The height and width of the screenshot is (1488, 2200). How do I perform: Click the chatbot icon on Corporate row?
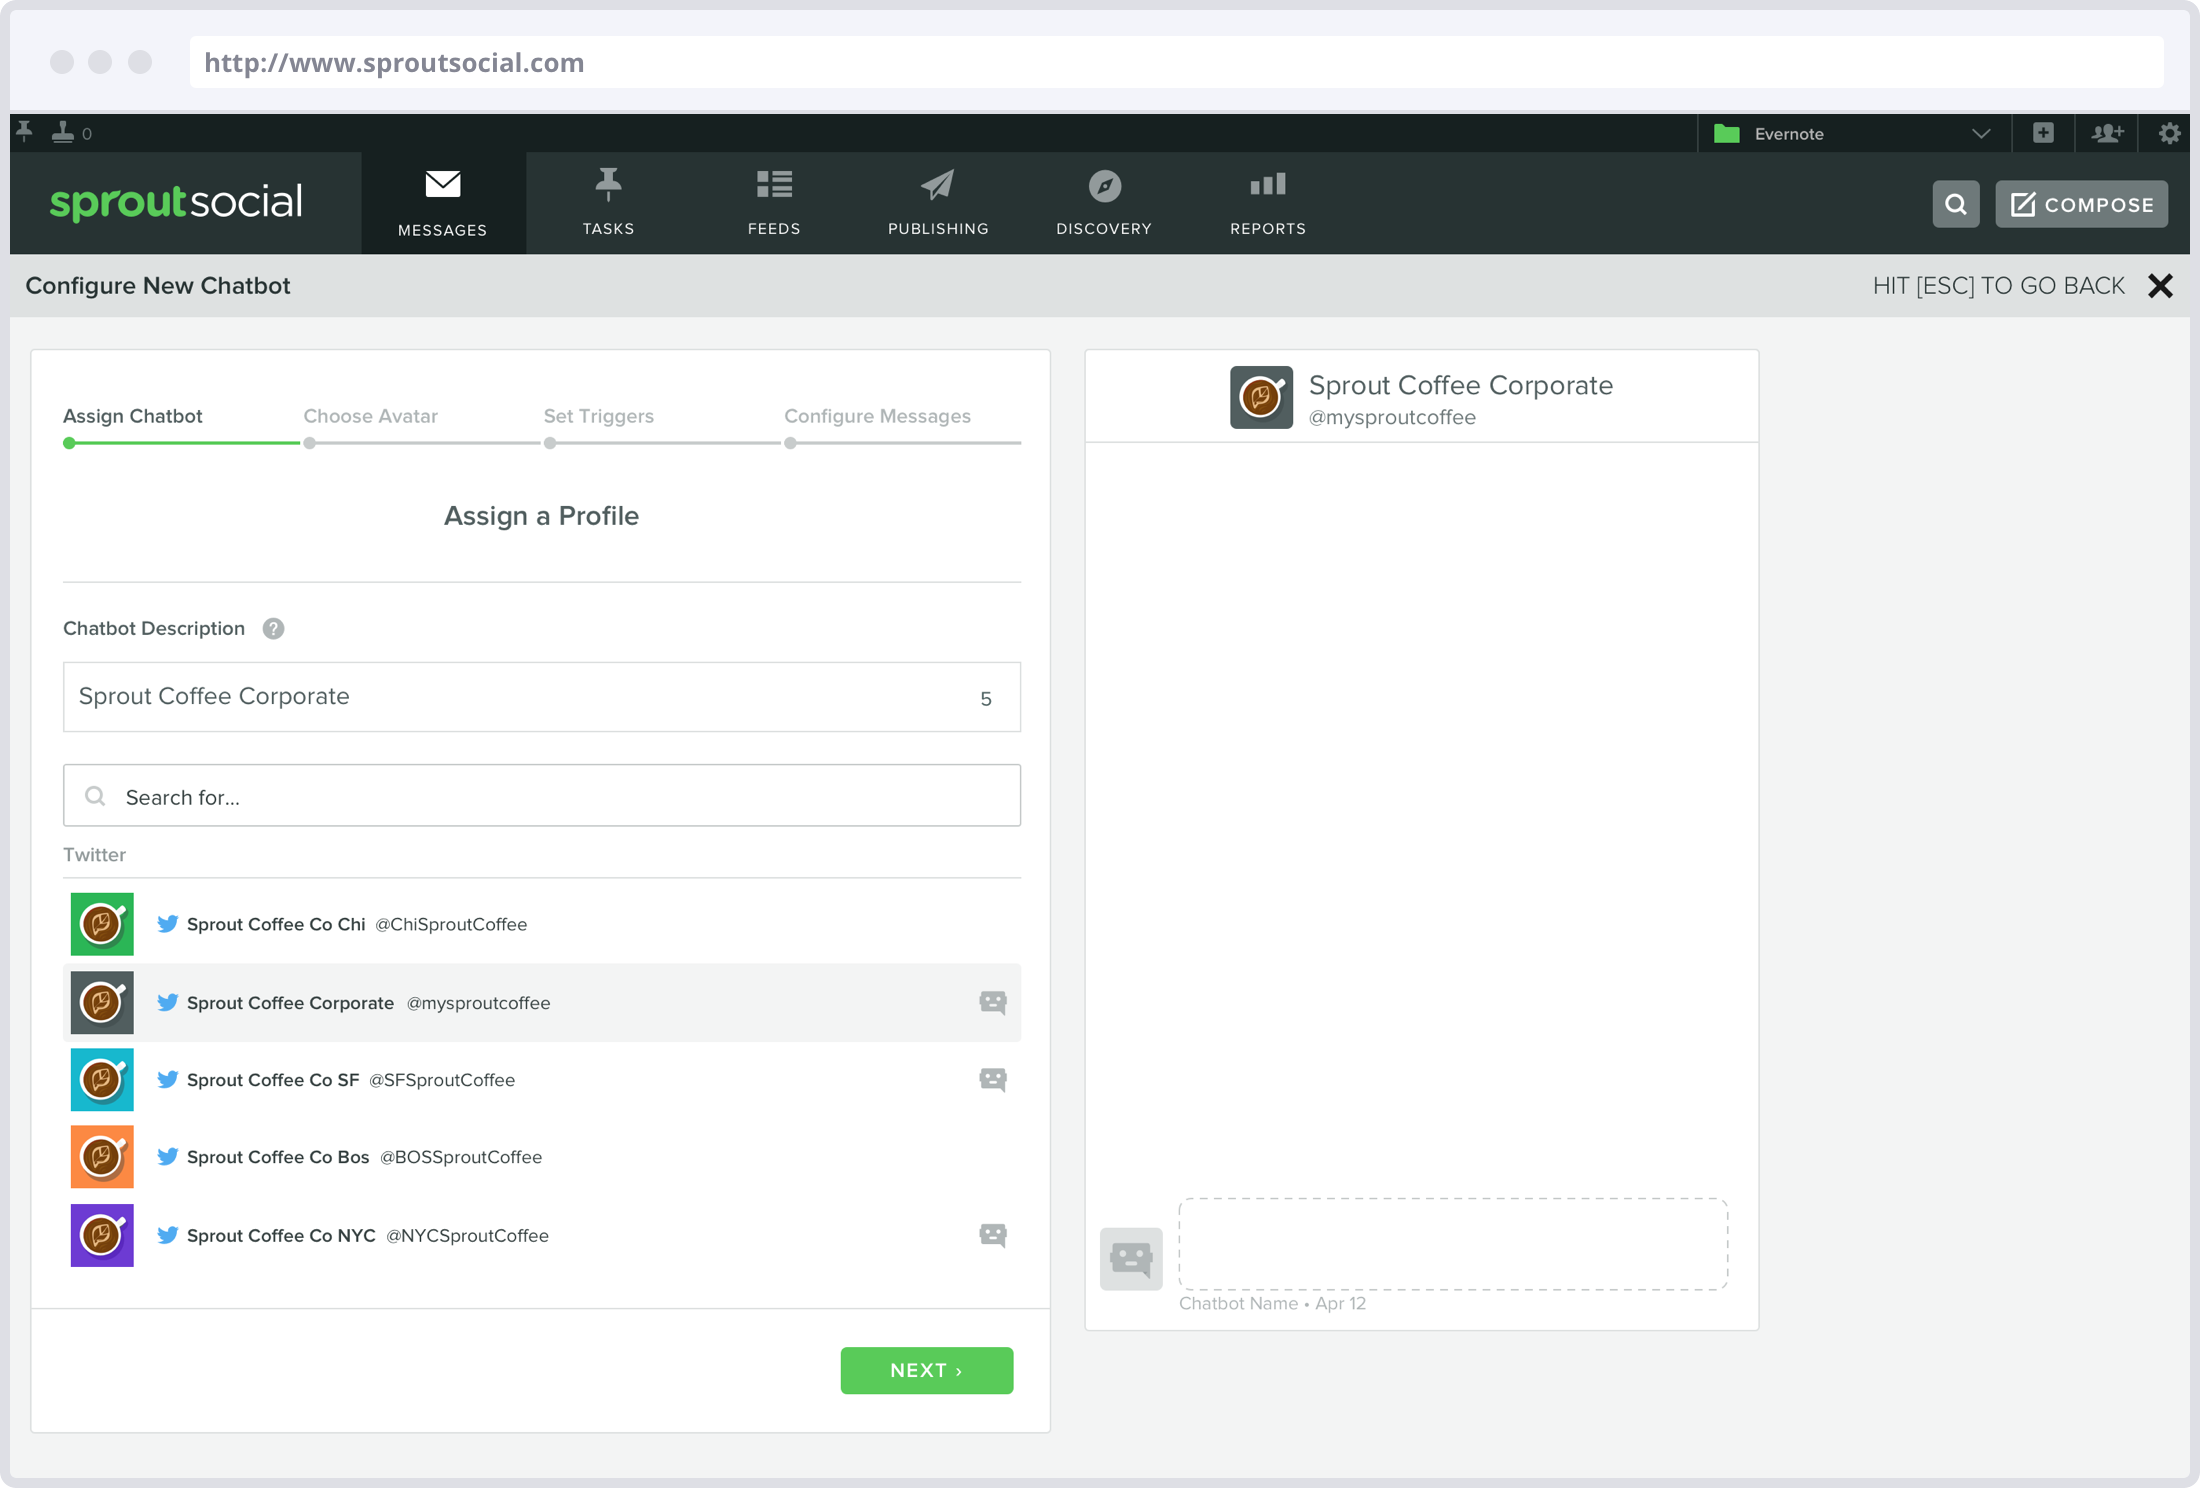[x=993, y=1002]
